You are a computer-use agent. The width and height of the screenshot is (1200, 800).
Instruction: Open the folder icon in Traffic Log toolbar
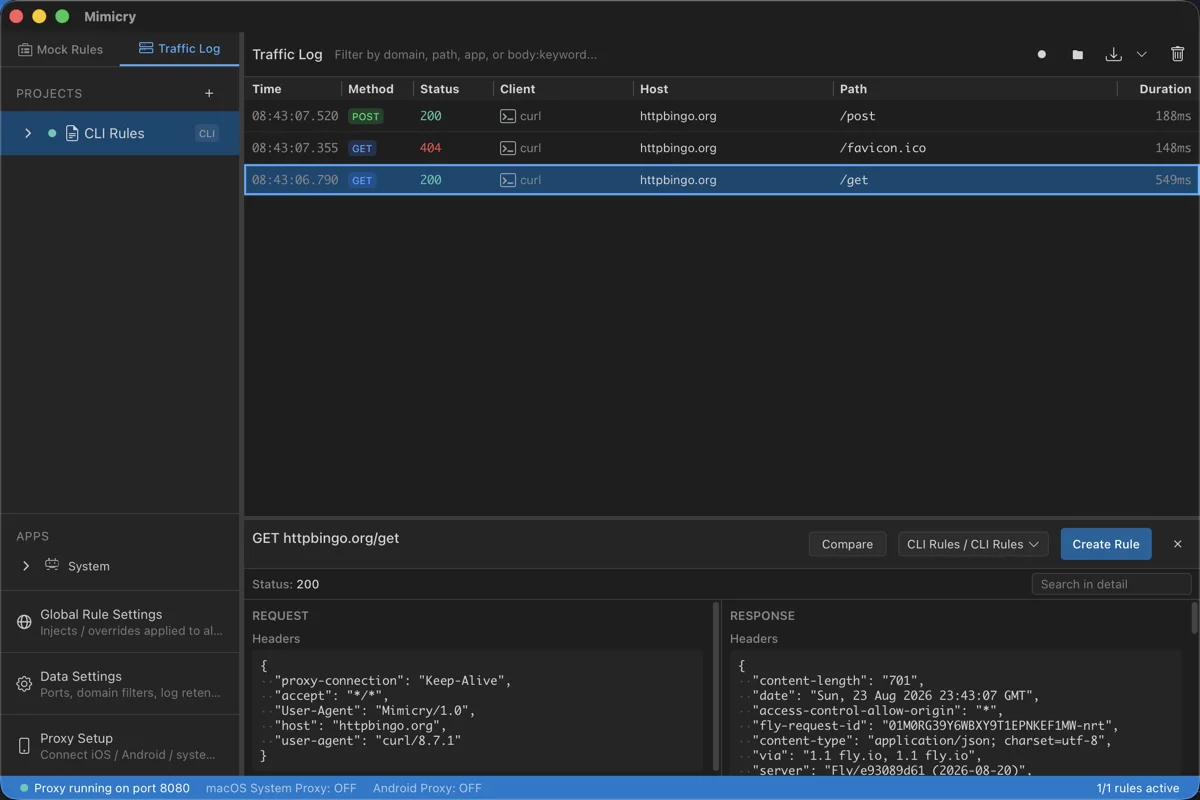1077,54
